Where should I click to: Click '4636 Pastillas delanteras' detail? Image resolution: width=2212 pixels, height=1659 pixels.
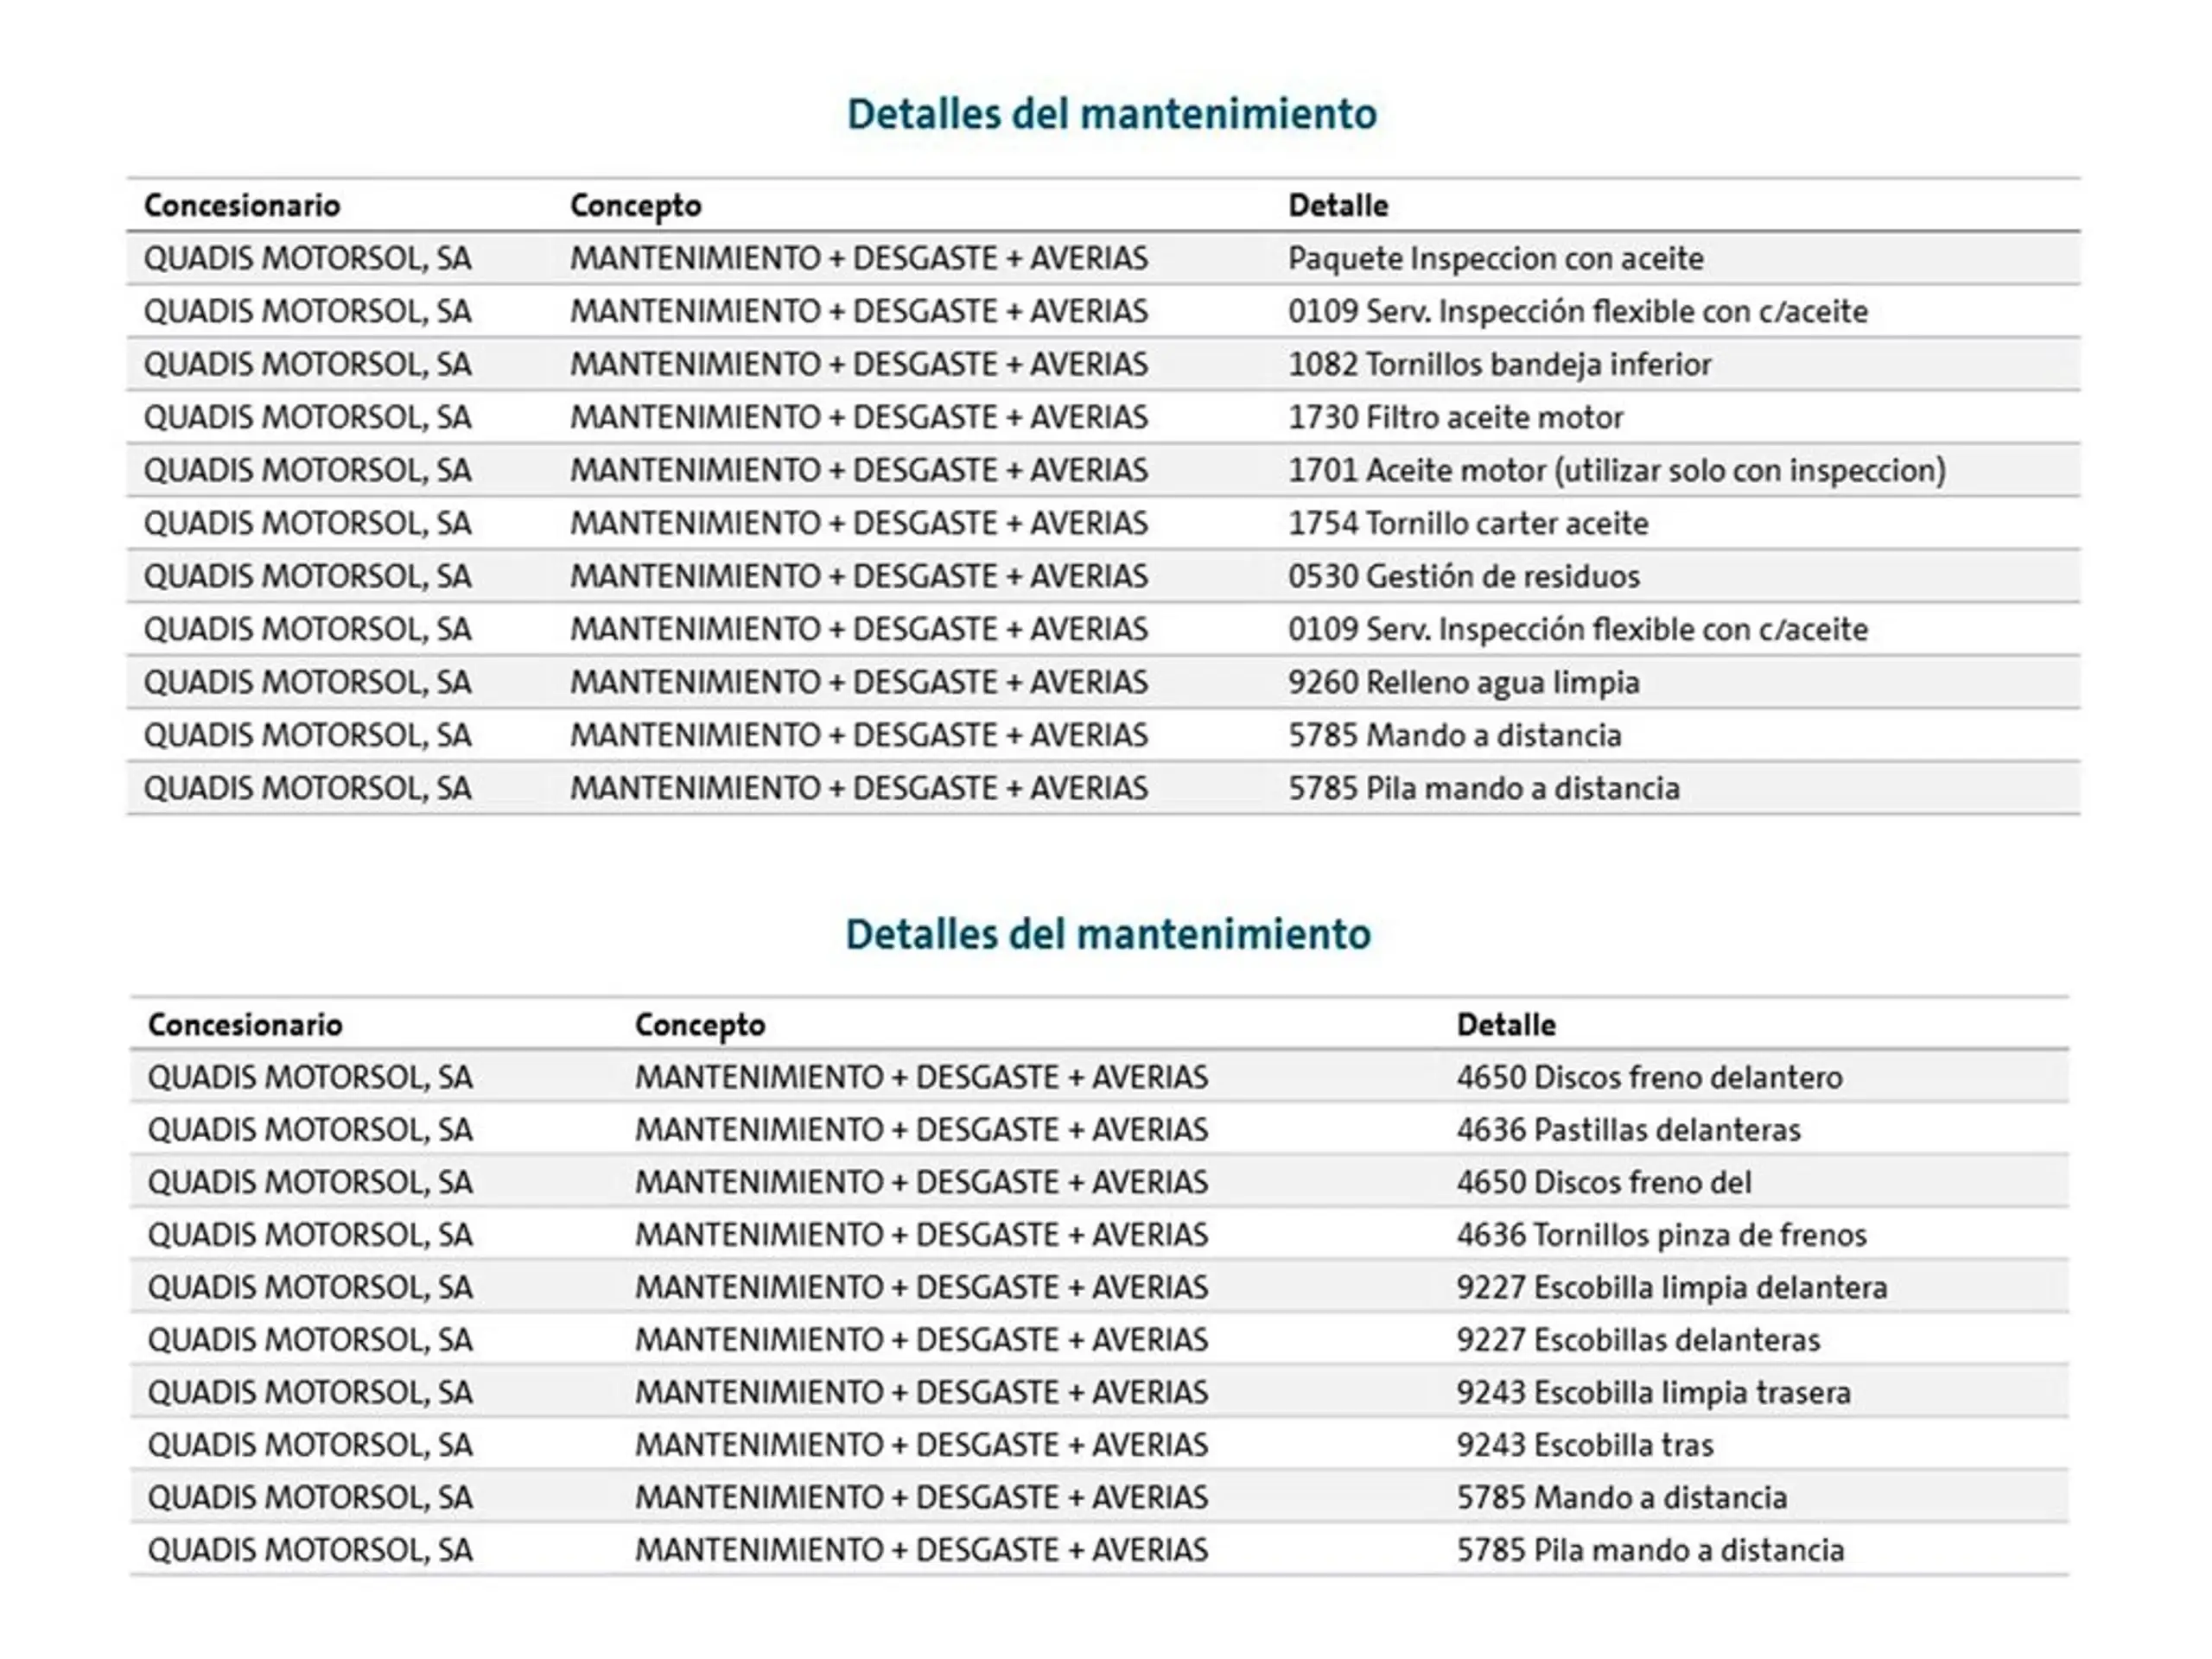[1628, 1130]
